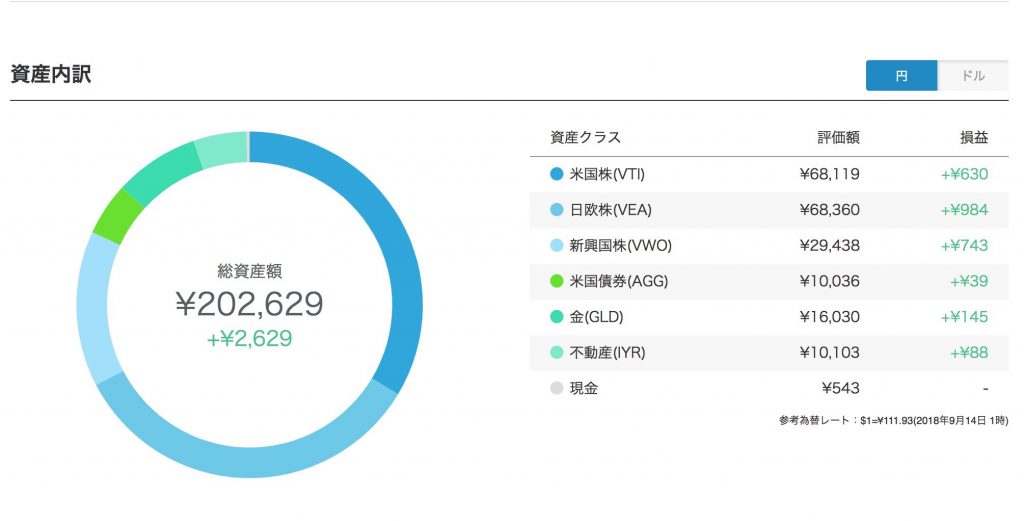
Task: Click the 評価額 column header
Action: (838, 138)
